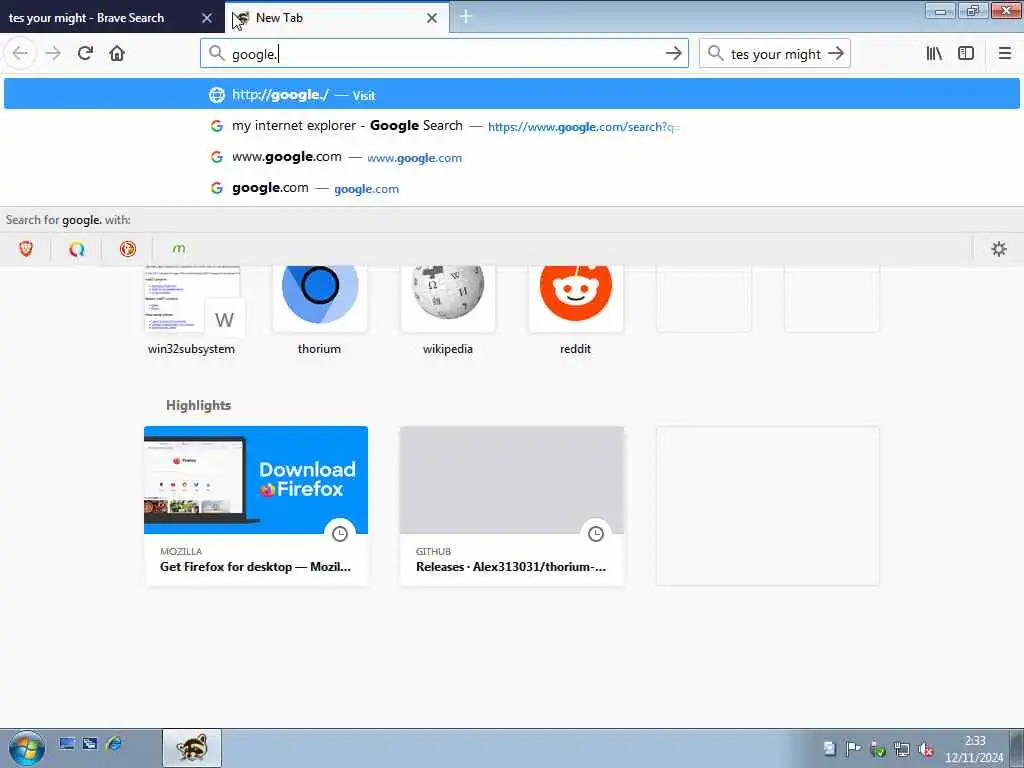This screenshot has width=1024, height=768.
Task: Click the network tray icon
Action: [901, 749]
